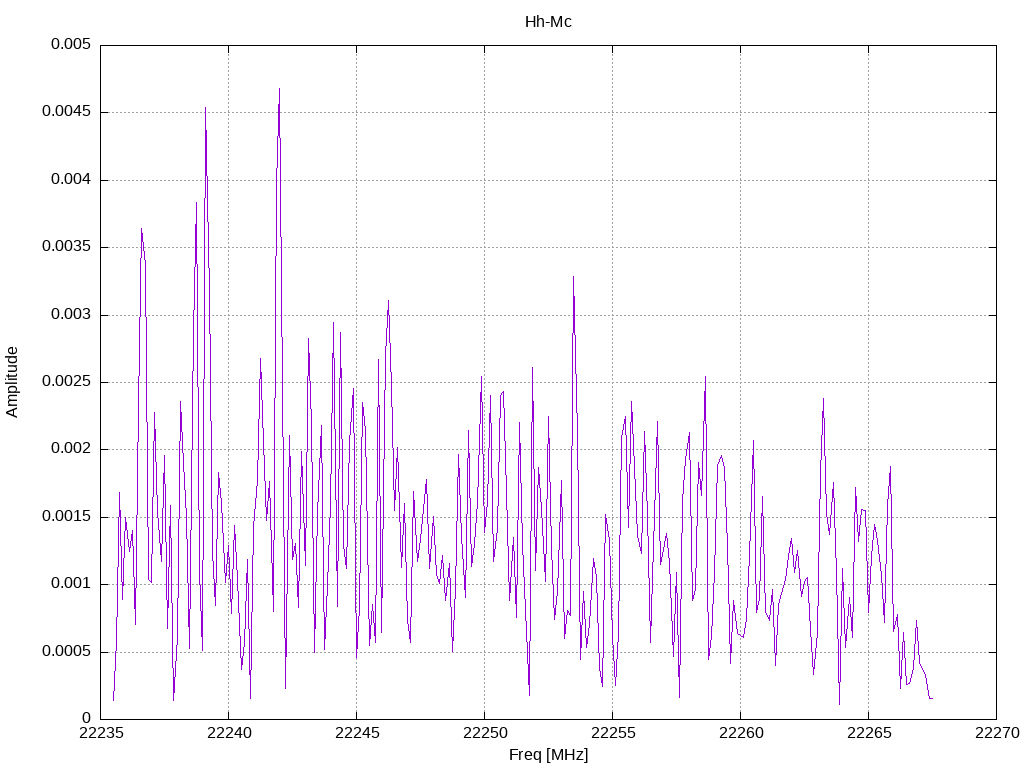
Task: Select the 0.0035 y-axis tick label
Action: pos(66,247)
